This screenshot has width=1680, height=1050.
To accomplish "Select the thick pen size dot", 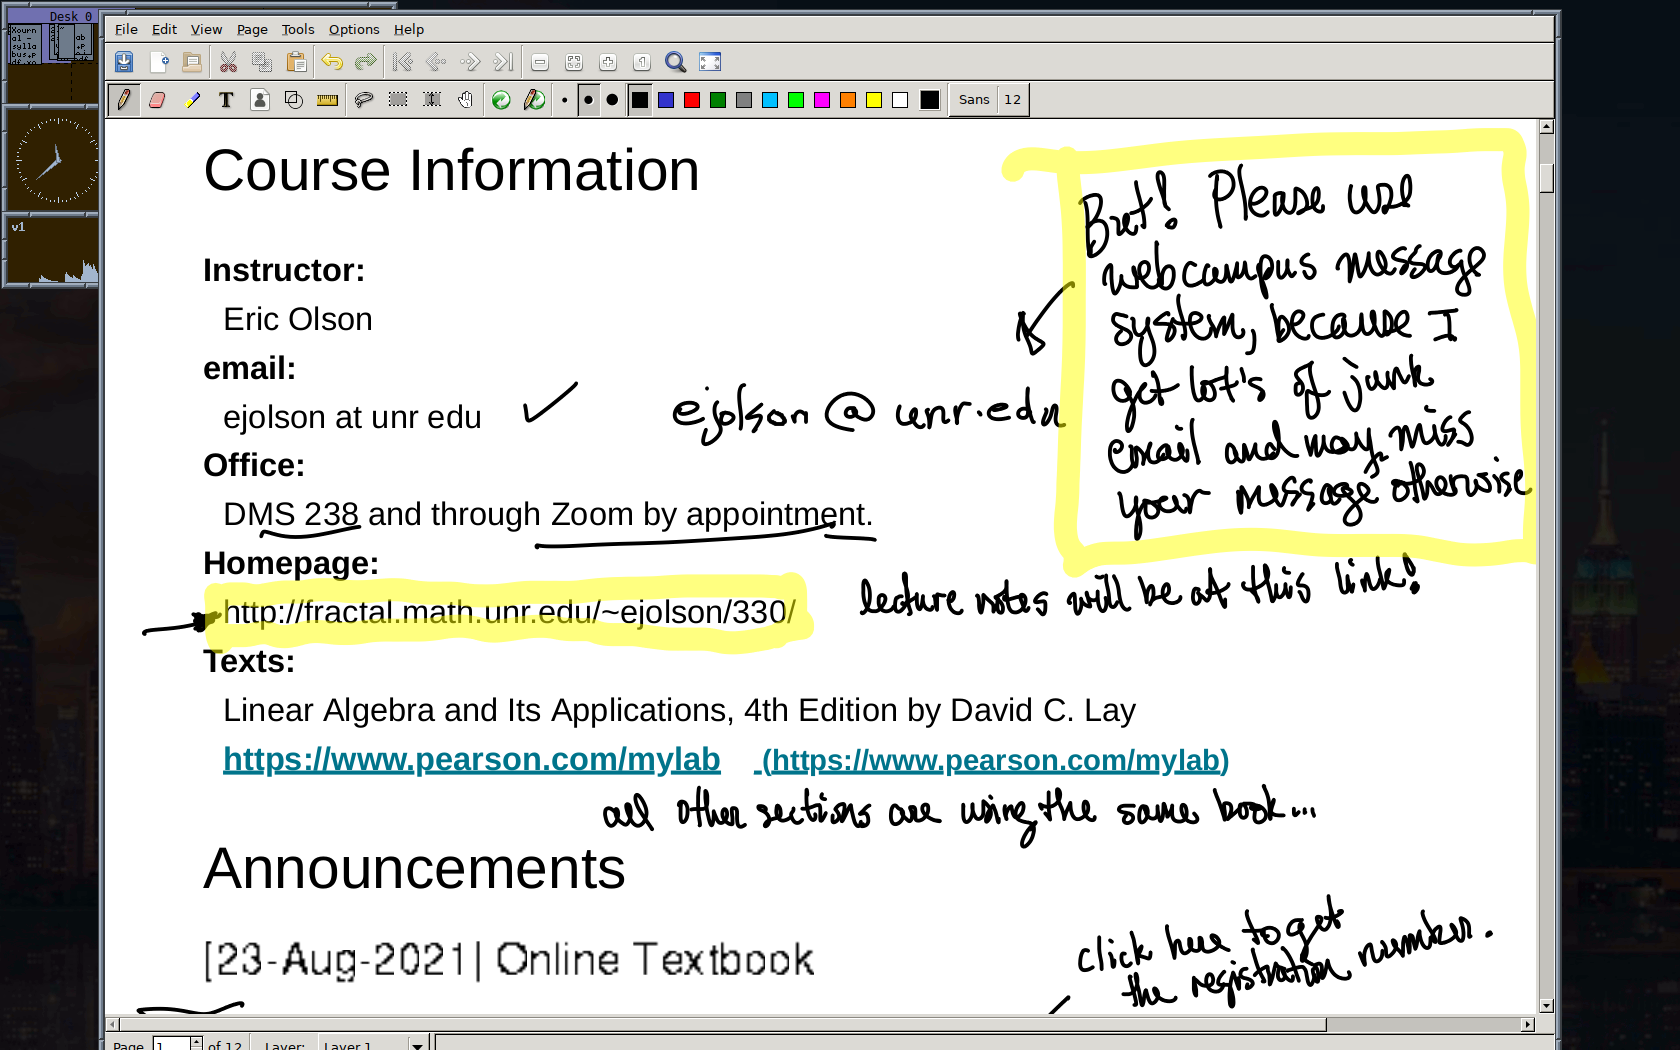I will click(612, 100).
